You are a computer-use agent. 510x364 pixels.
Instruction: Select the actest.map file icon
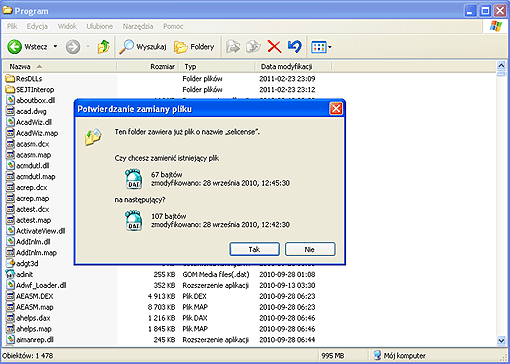pyautogui.click(x=11, y=220)
